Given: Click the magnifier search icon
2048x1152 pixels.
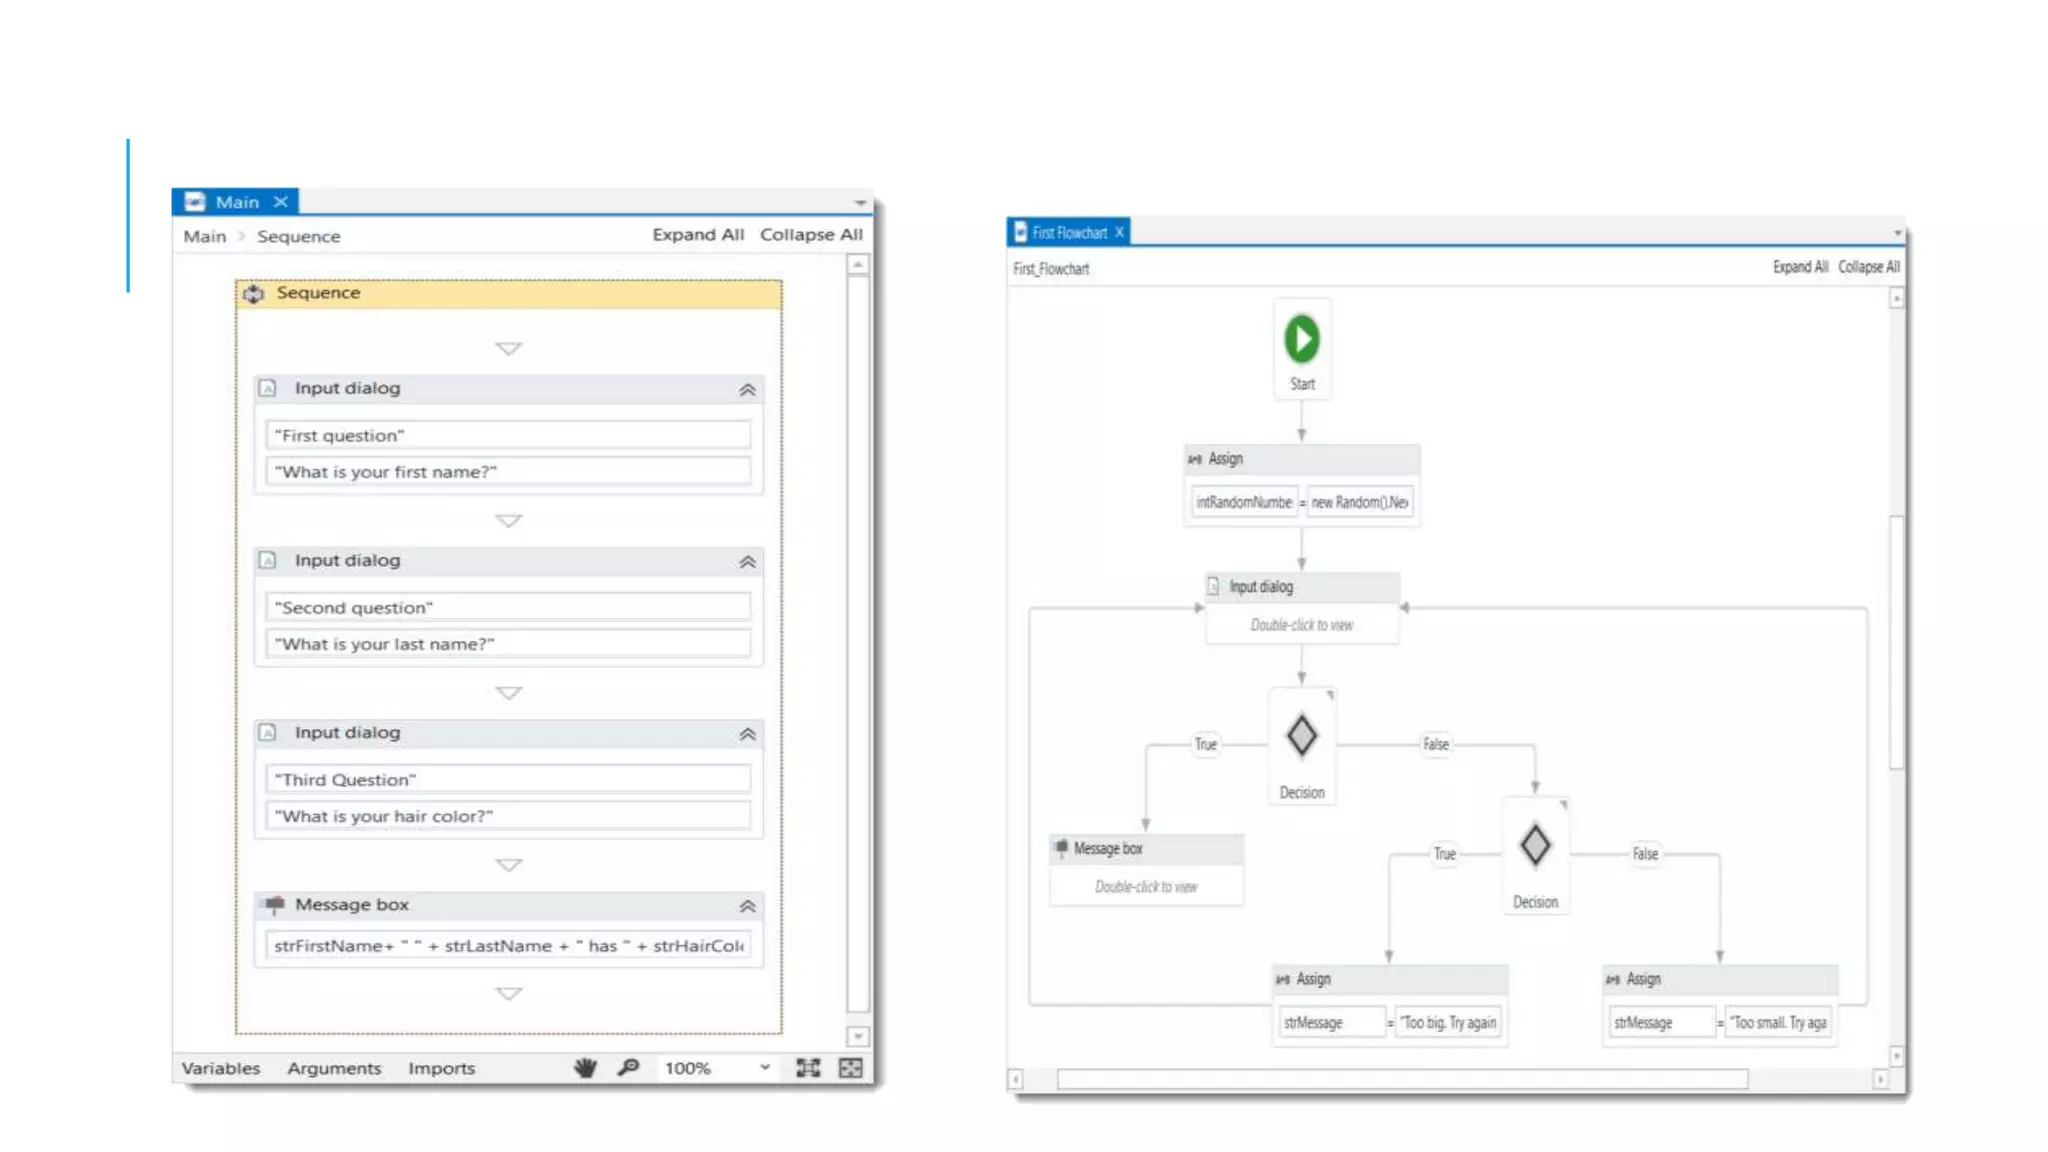Looking at the screenshot, I should 628,1068.
